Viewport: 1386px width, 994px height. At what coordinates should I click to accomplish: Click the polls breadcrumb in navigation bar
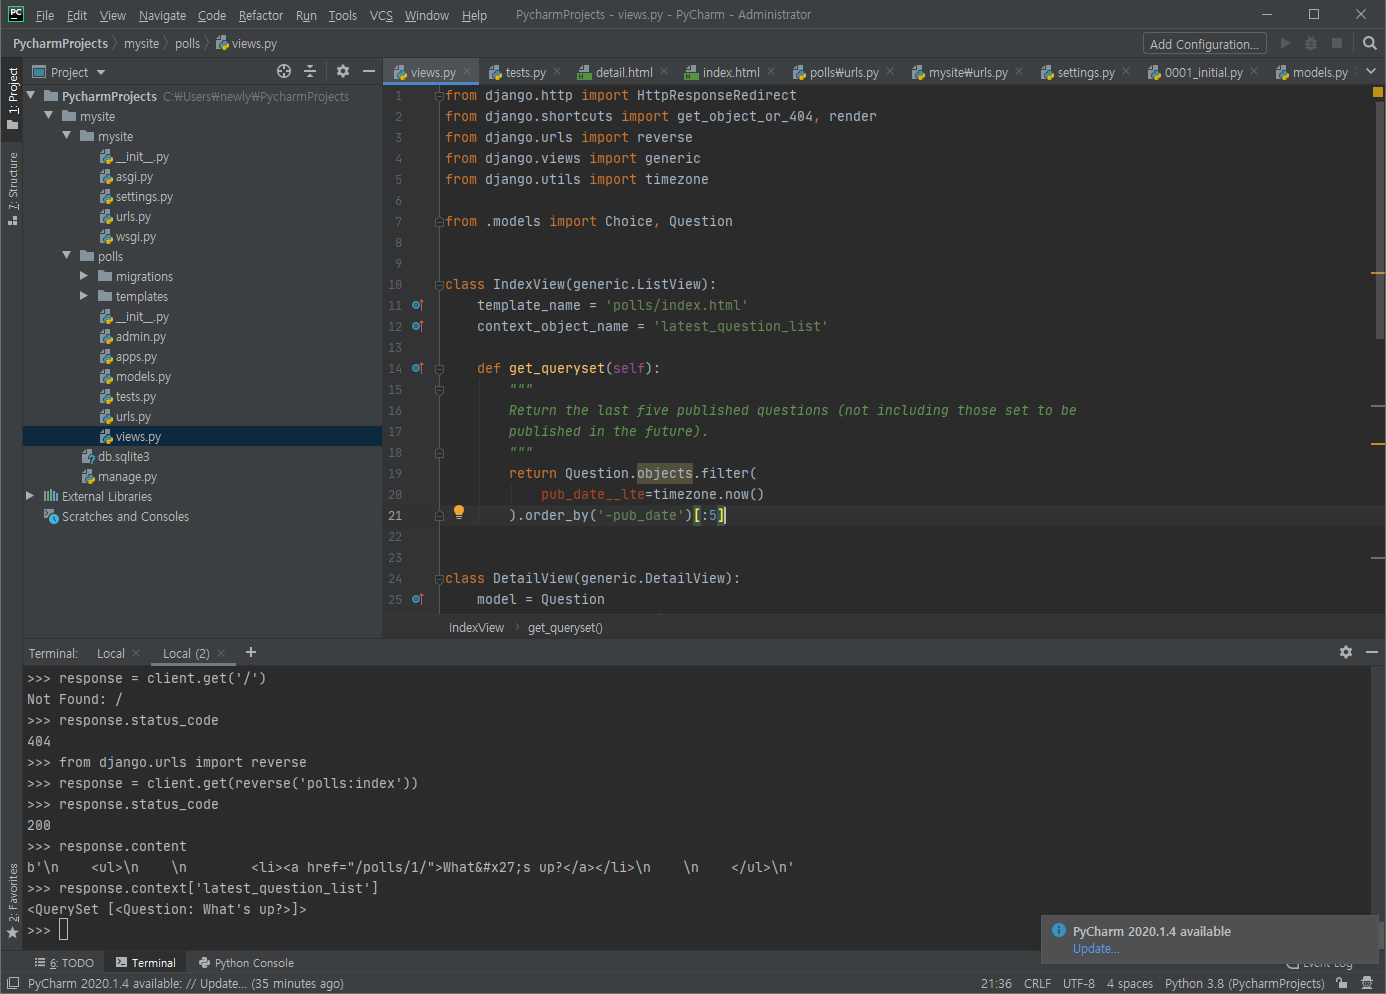[x=187, y=44]
